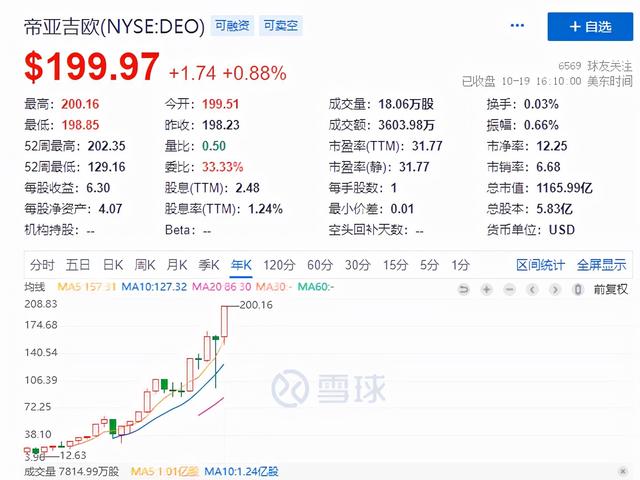This screenshot has width=640, height=480.
Task: Open 区间统计 range statistics
Action: 540,265
